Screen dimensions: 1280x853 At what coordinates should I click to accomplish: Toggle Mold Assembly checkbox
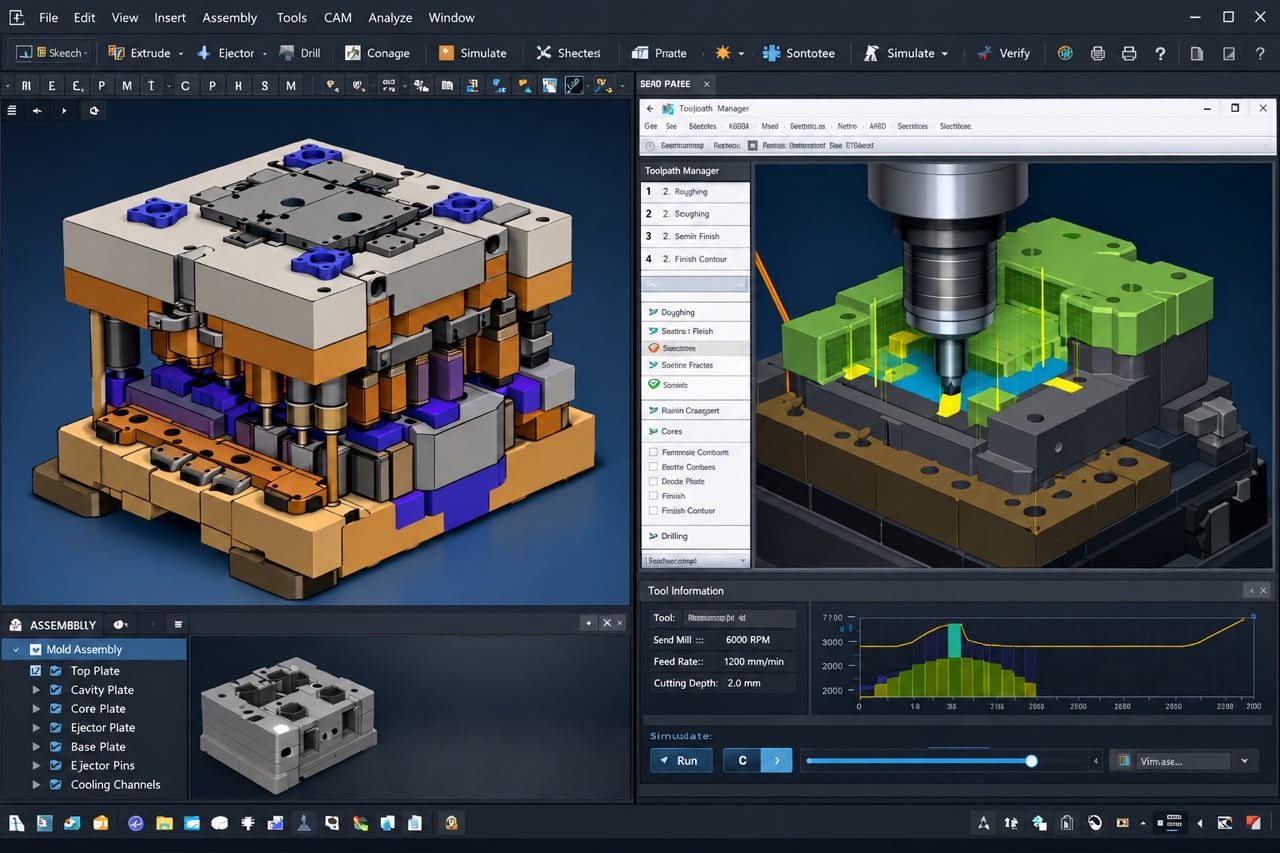36,650
